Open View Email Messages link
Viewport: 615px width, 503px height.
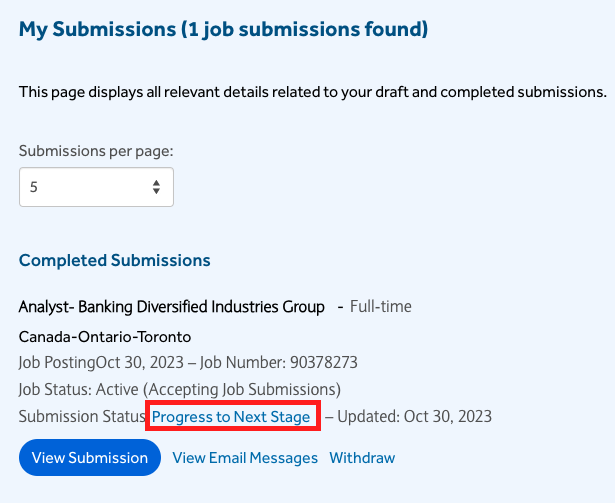click(x=245, y=458)
